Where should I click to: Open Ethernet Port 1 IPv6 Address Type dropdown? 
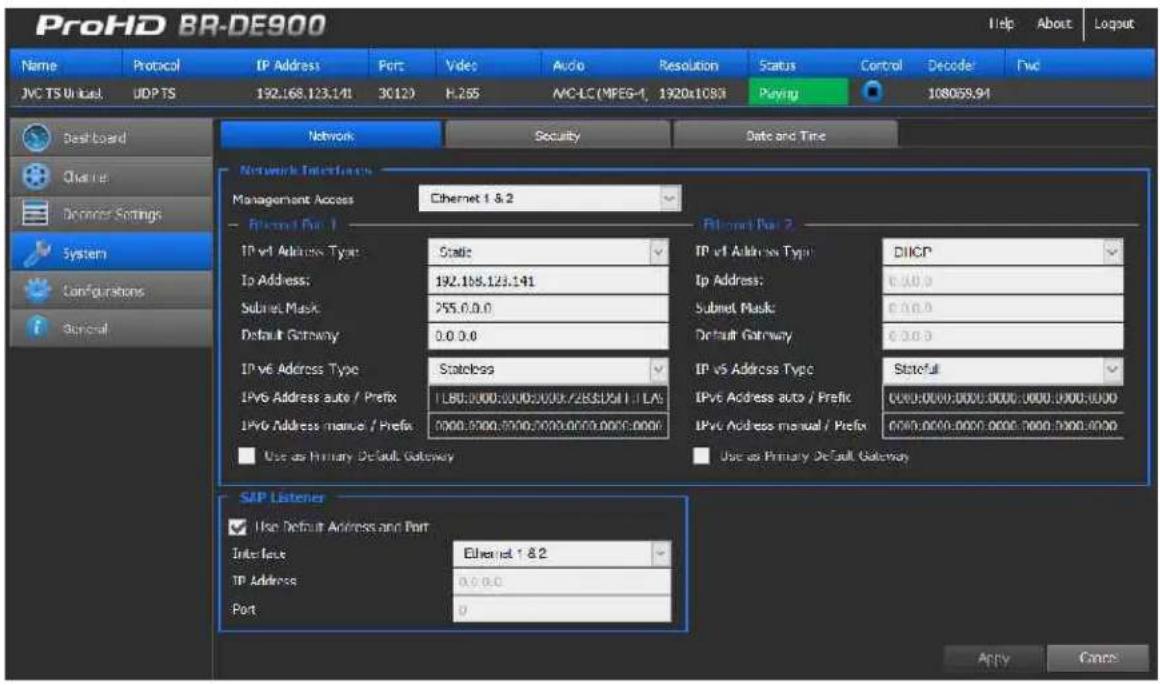(548, 369)
